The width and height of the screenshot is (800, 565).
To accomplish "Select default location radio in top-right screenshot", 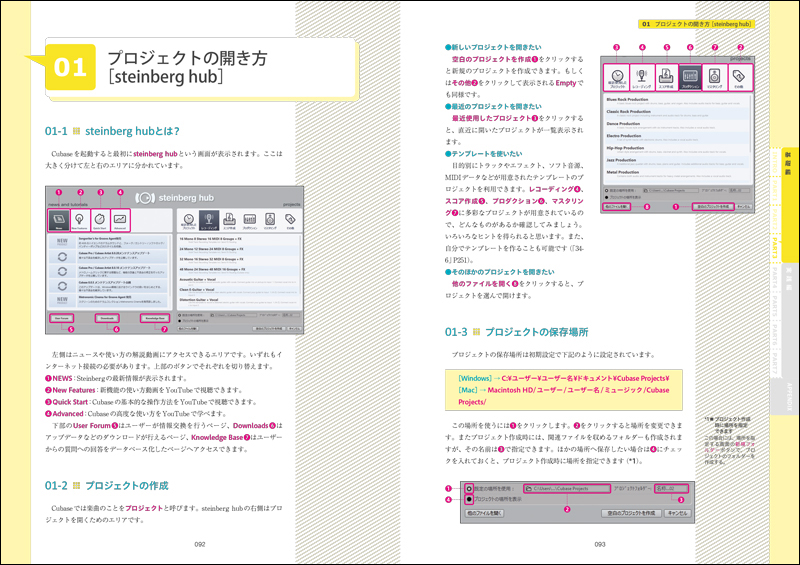I will point(606,190).
